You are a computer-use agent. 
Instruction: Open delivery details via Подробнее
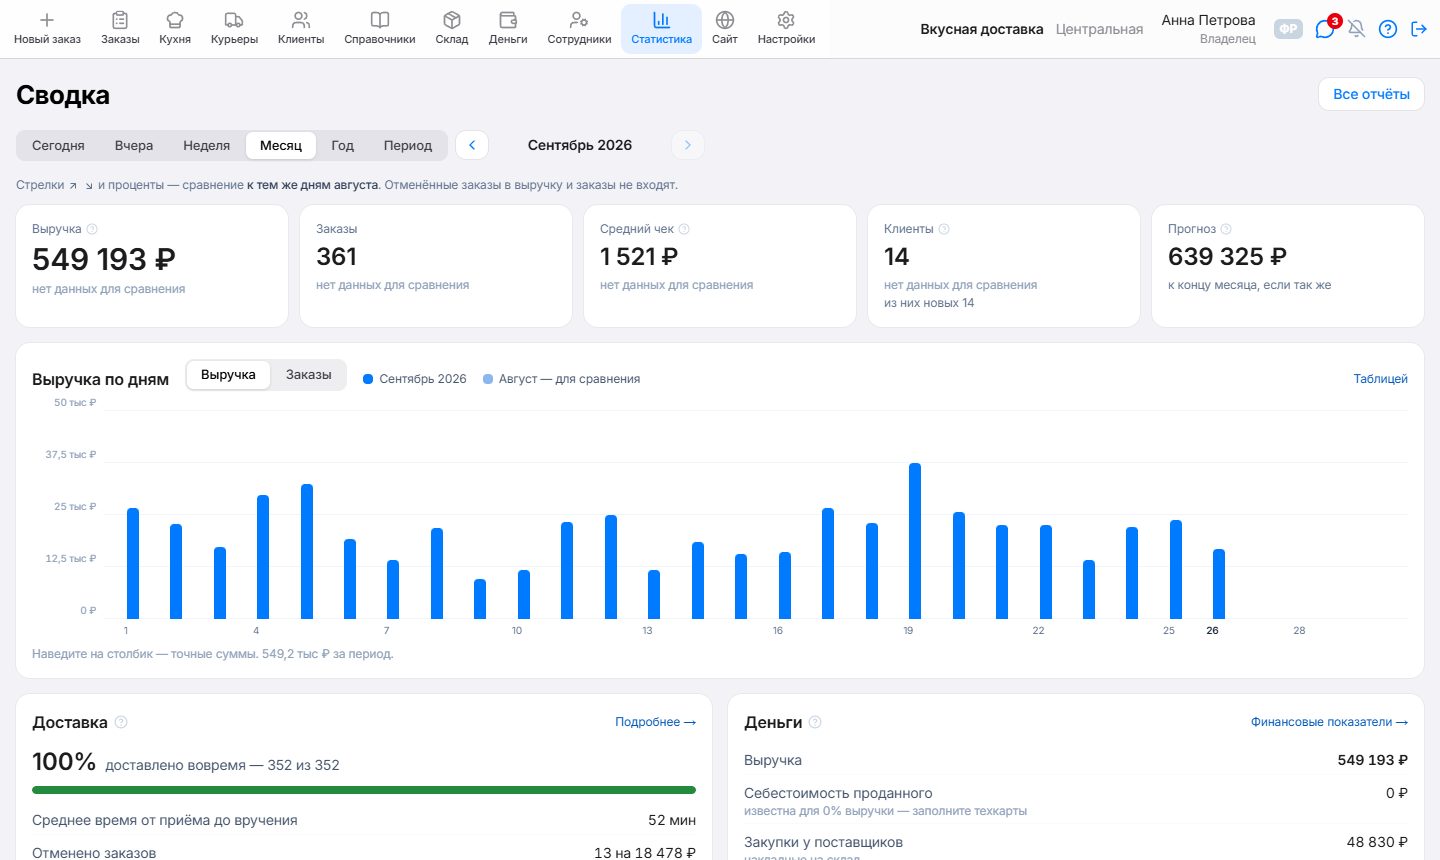pyautogui.click(x=655, y=722)
